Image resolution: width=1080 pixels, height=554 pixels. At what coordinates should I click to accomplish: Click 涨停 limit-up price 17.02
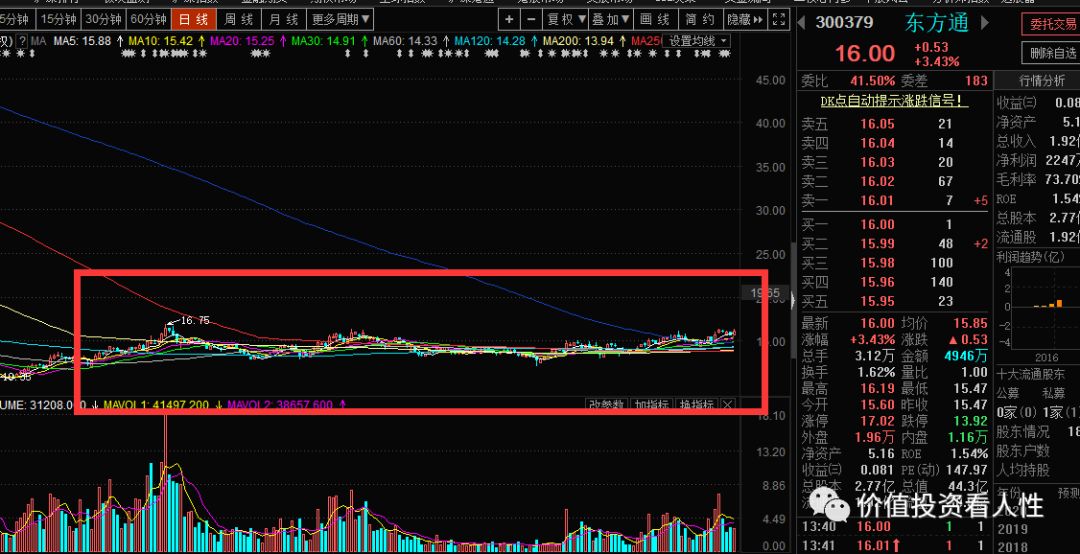tap(878, 421)
